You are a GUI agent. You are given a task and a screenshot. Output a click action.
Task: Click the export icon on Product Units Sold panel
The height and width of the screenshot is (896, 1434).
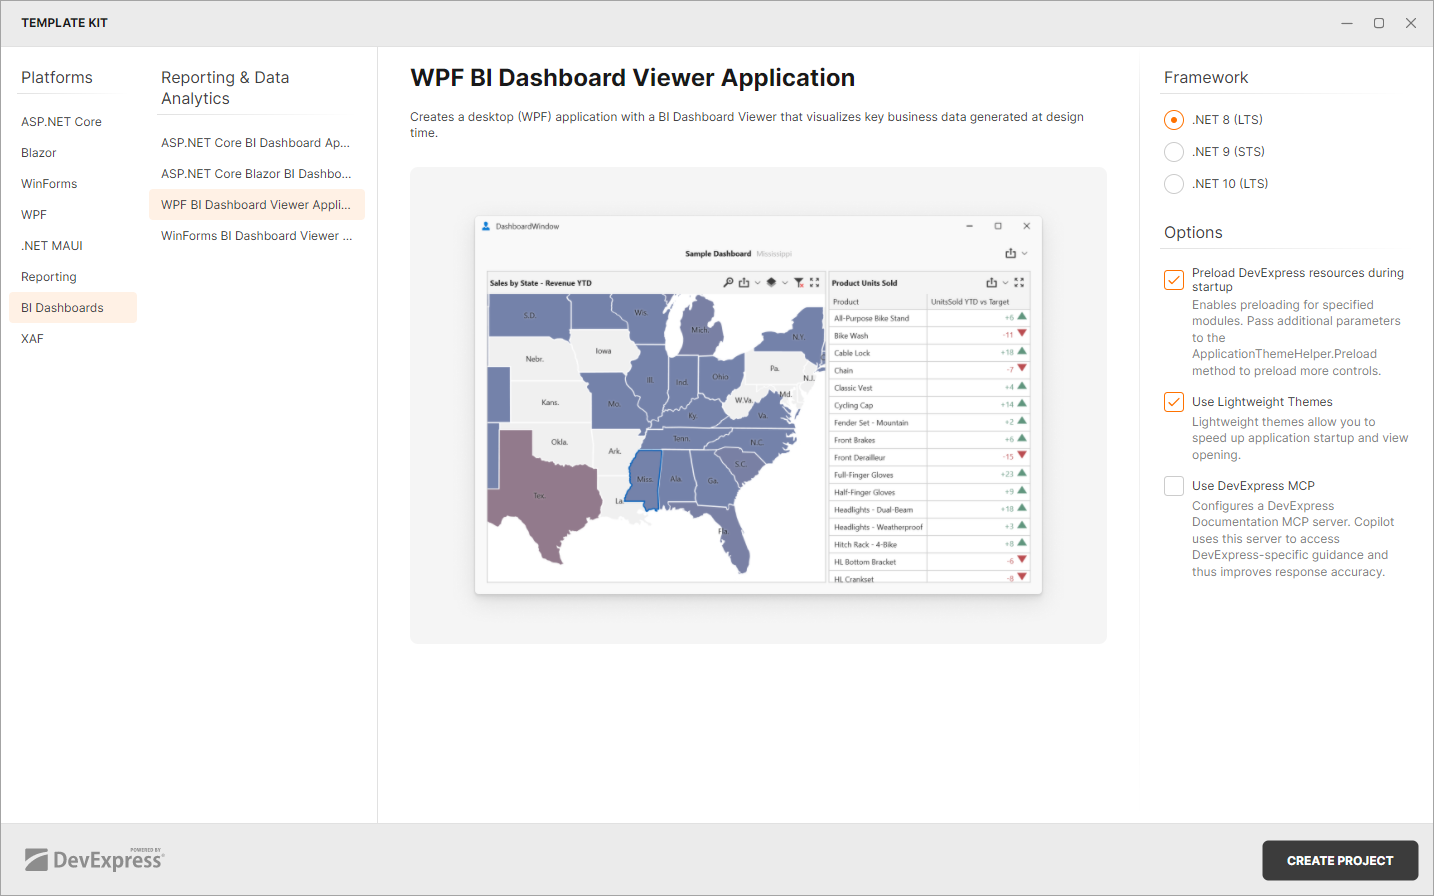pyautogui.click(x=990, y=283)
